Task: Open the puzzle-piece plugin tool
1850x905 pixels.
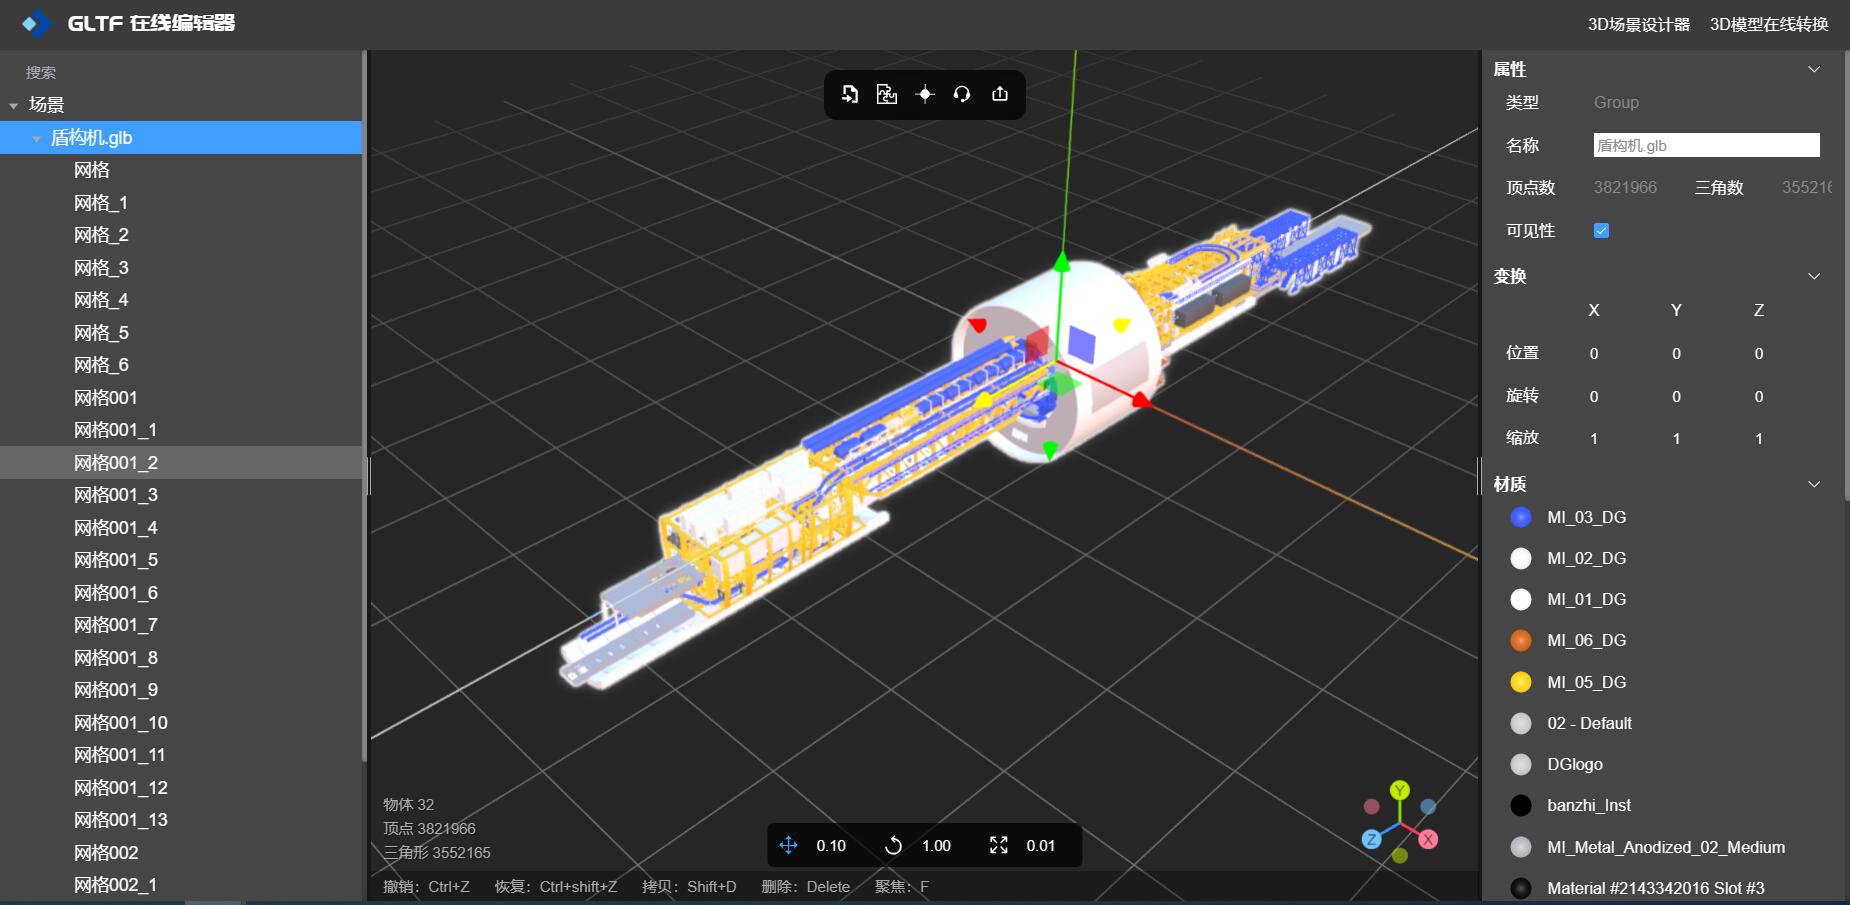Action: click(887, 94)
